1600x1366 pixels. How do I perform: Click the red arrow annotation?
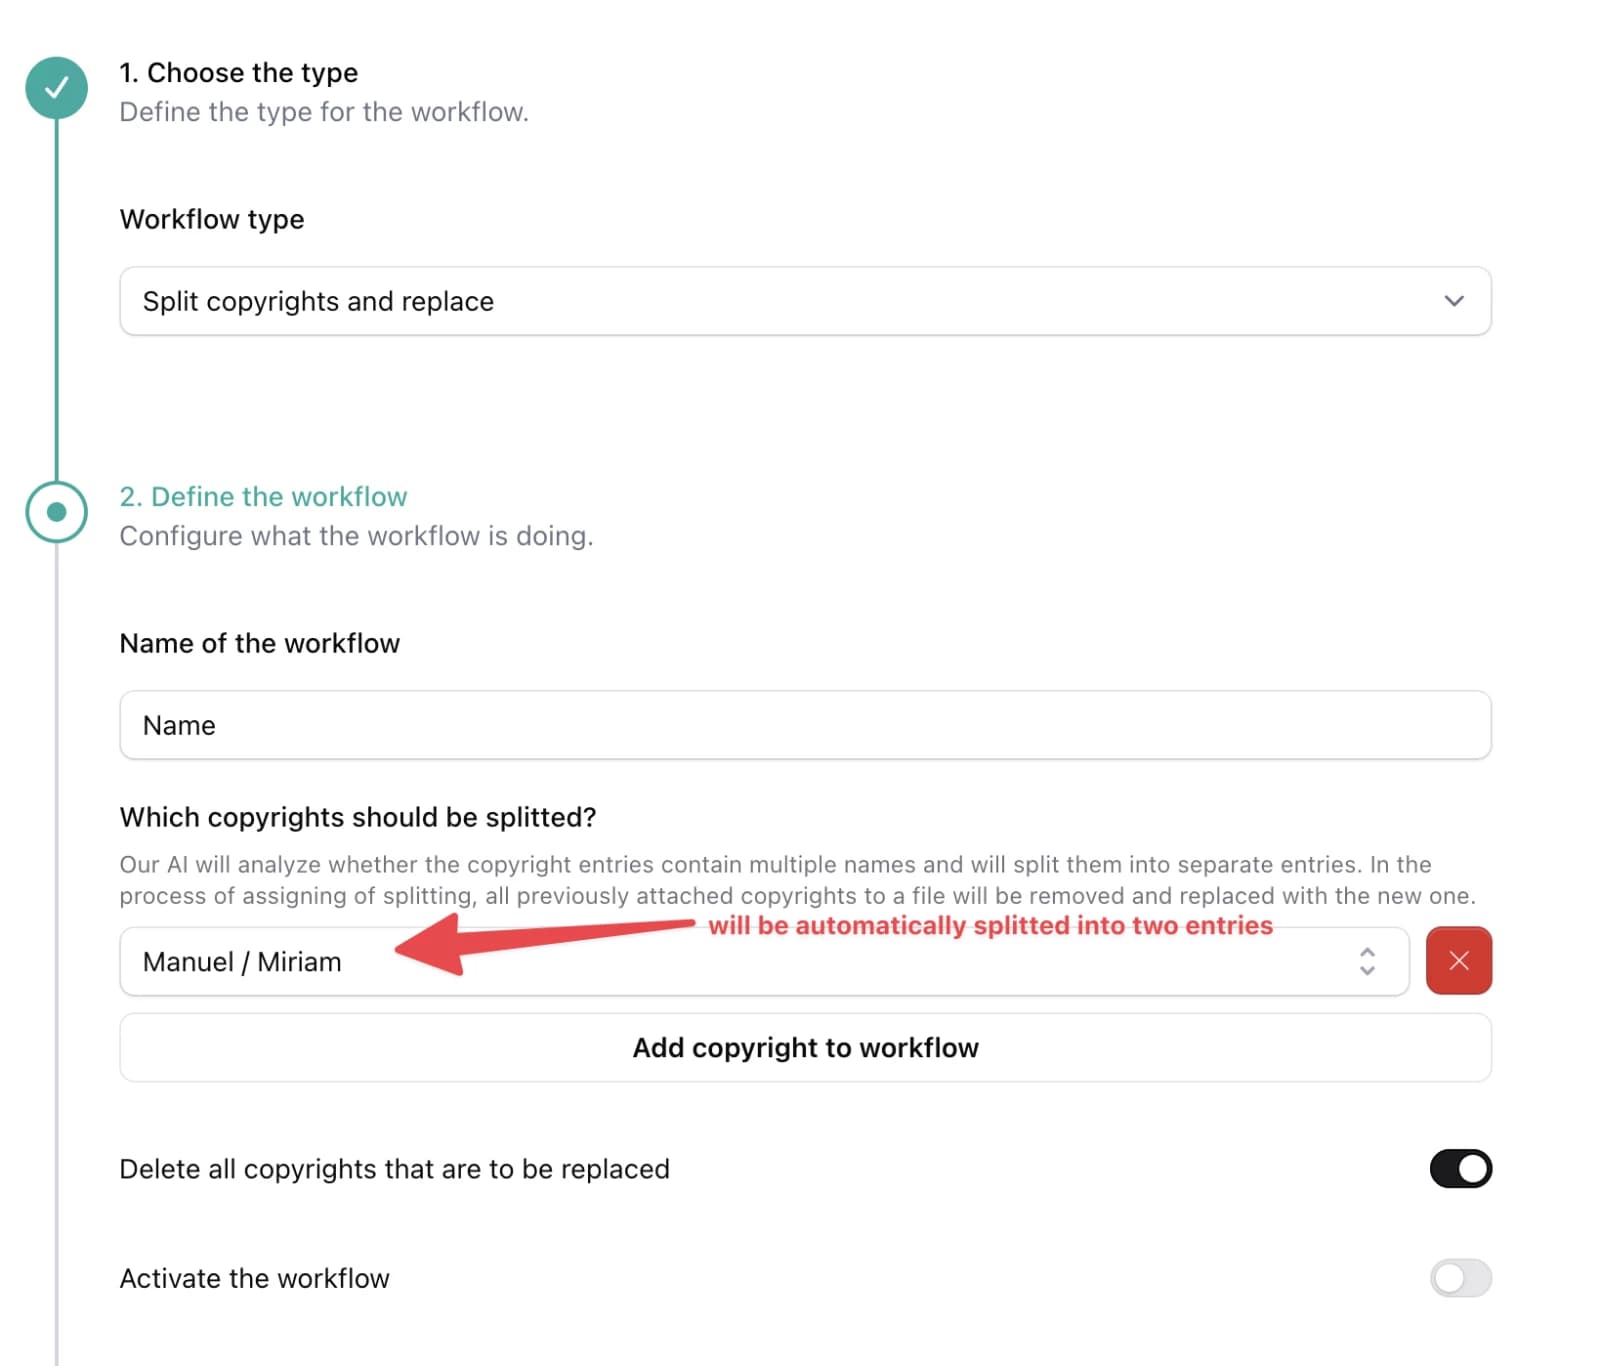tap(544, 943)
